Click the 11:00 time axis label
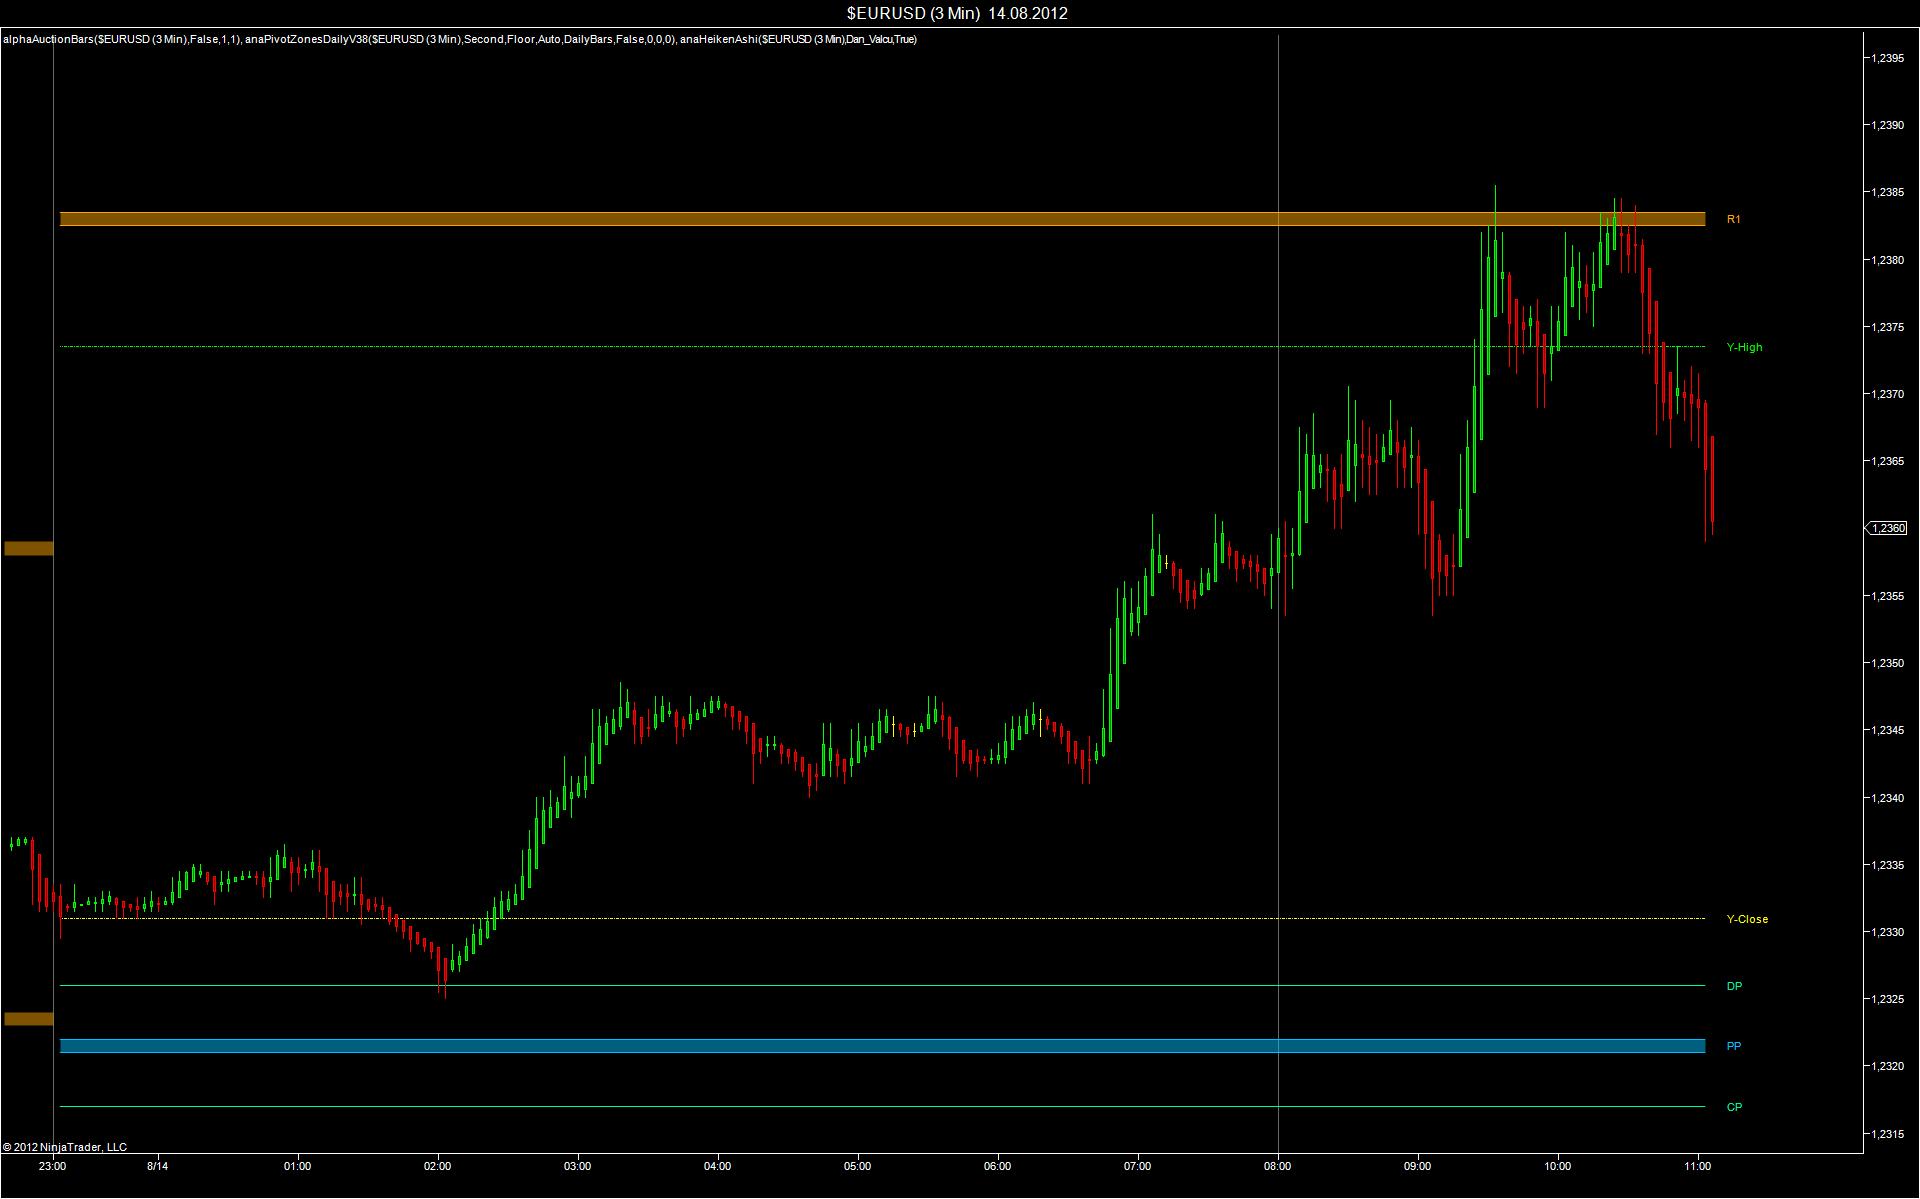The image size is (1920, 1199). click(1697, 1166)
